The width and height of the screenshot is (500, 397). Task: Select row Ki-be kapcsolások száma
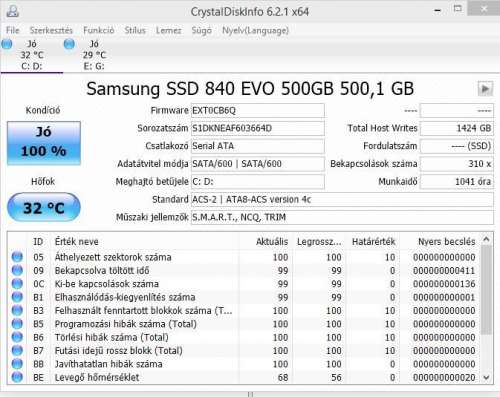coord(244,284)
